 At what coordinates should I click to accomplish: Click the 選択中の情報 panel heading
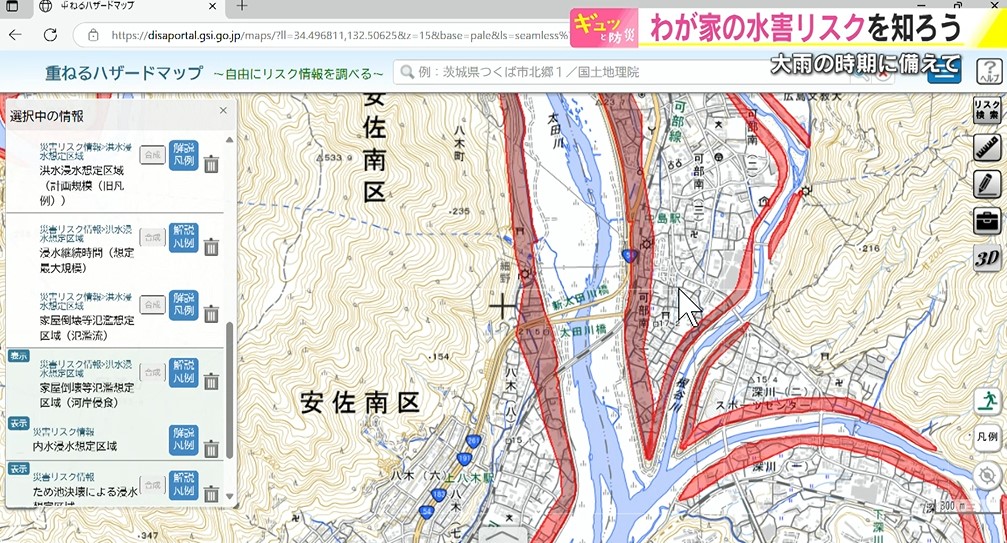coord(47,116)
